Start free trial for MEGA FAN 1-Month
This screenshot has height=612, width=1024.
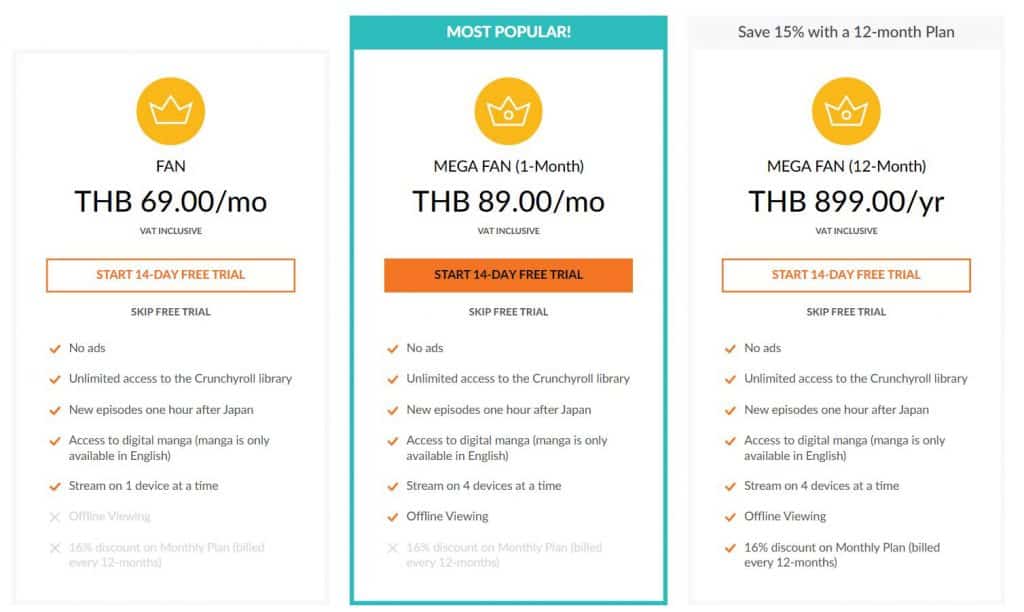pyautogui.click(x=508, y=275)
